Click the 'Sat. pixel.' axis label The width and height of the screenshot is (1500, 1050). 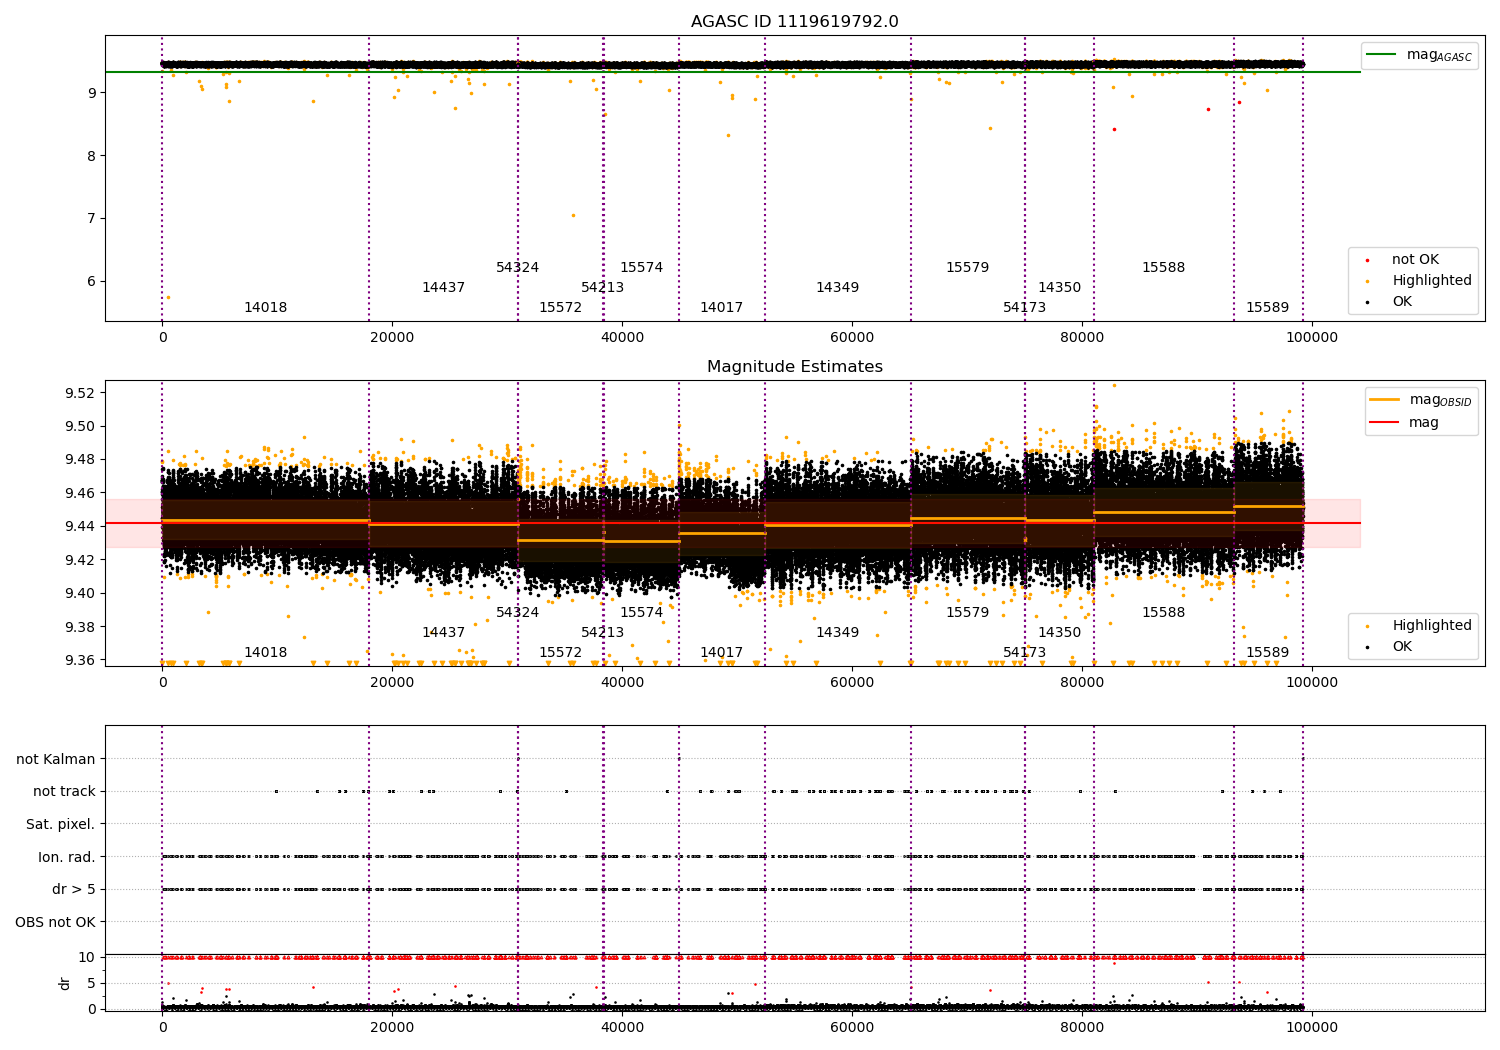[x=60, y=824]
